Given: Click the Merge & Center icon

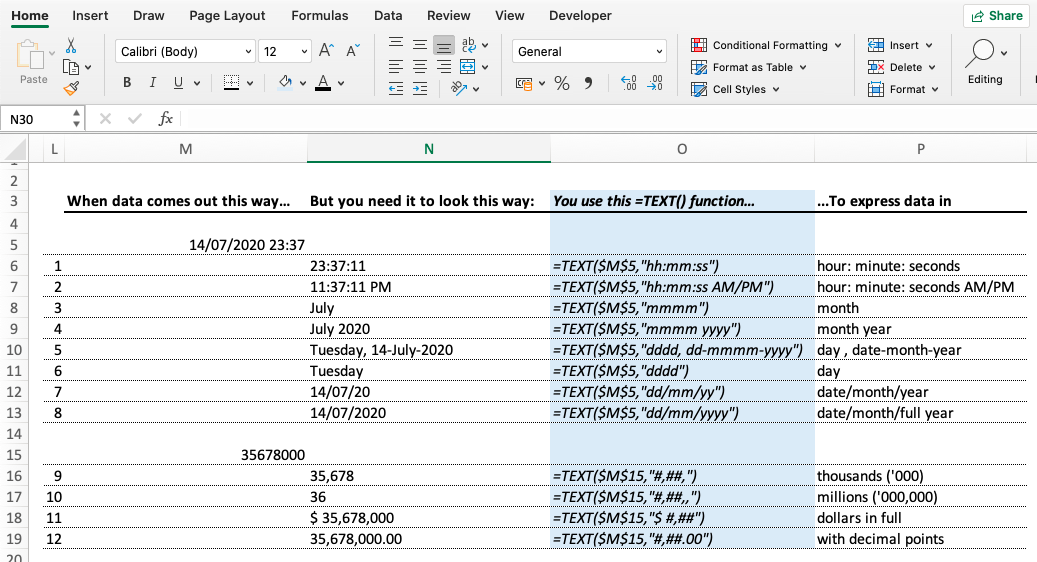Looking at the screenshot, I should [468, 67].
